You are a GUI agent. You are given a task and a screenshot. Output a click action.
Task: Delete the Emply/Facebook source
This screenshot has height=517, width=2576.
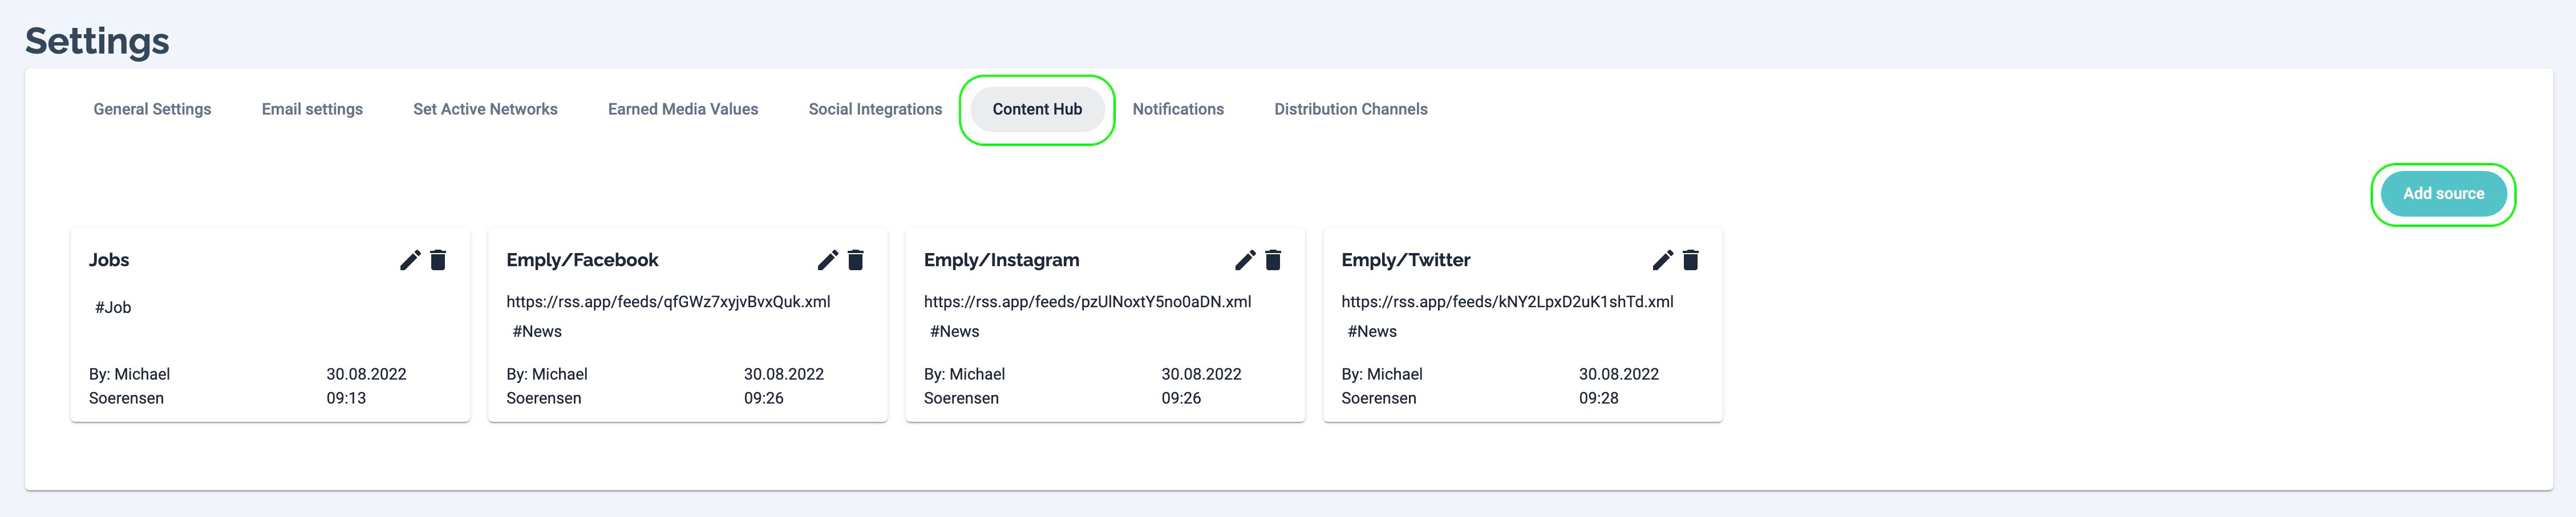pos(855,260)
